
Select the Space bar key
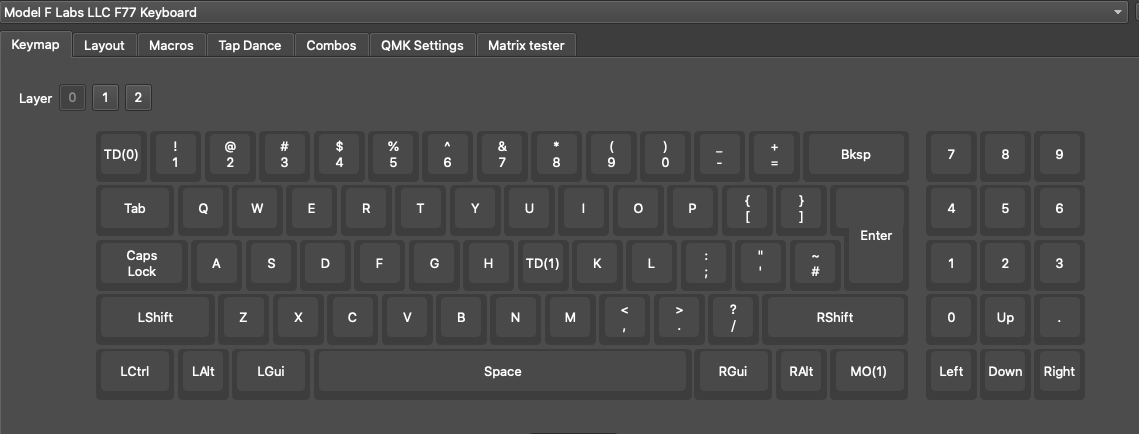(502, 371)
